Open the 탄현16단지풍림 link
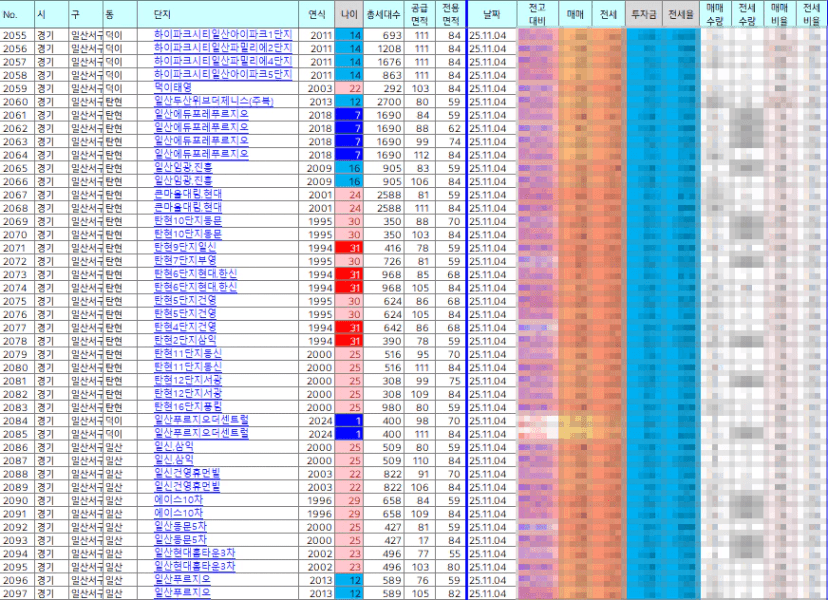This screenshot has height=600, width=828. [x=188, y=407]
